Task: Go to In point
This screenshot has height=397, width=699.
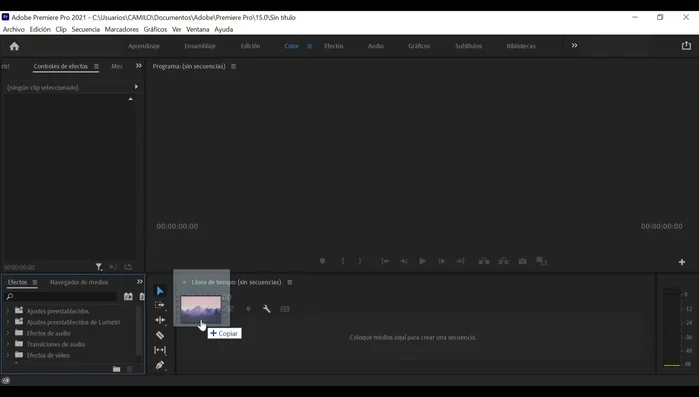Action: (385, 261)
